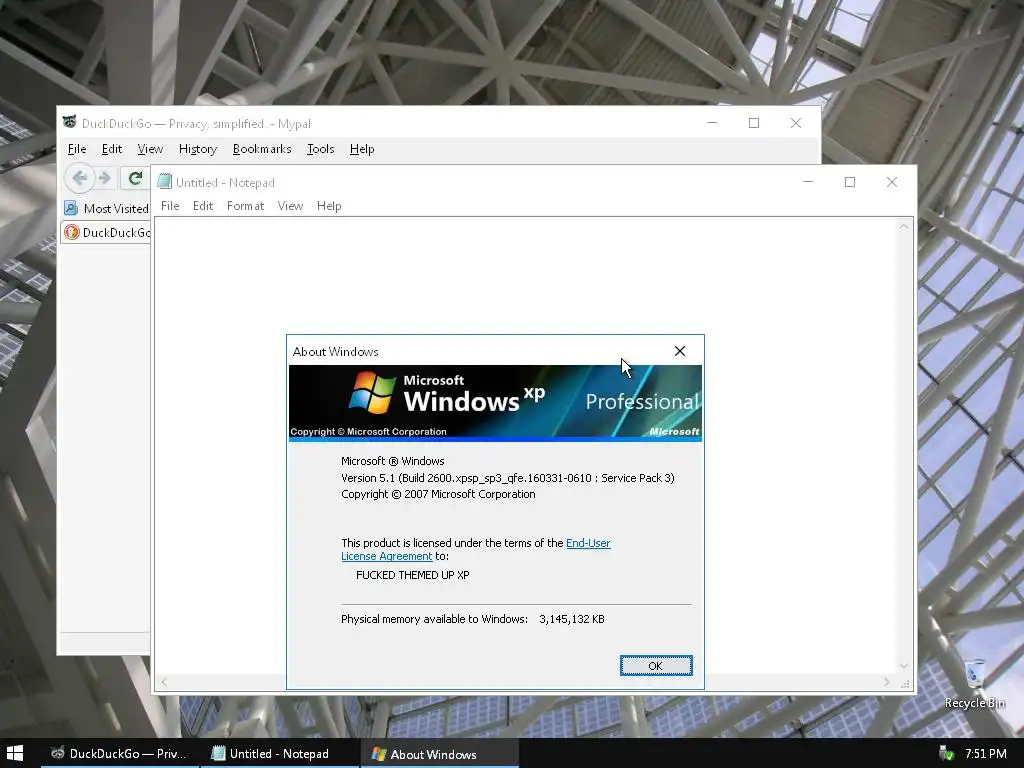Switch to Untitled - Notepad taskbar button
This screenshot has height=768, width=1024.
click(280, 754)
